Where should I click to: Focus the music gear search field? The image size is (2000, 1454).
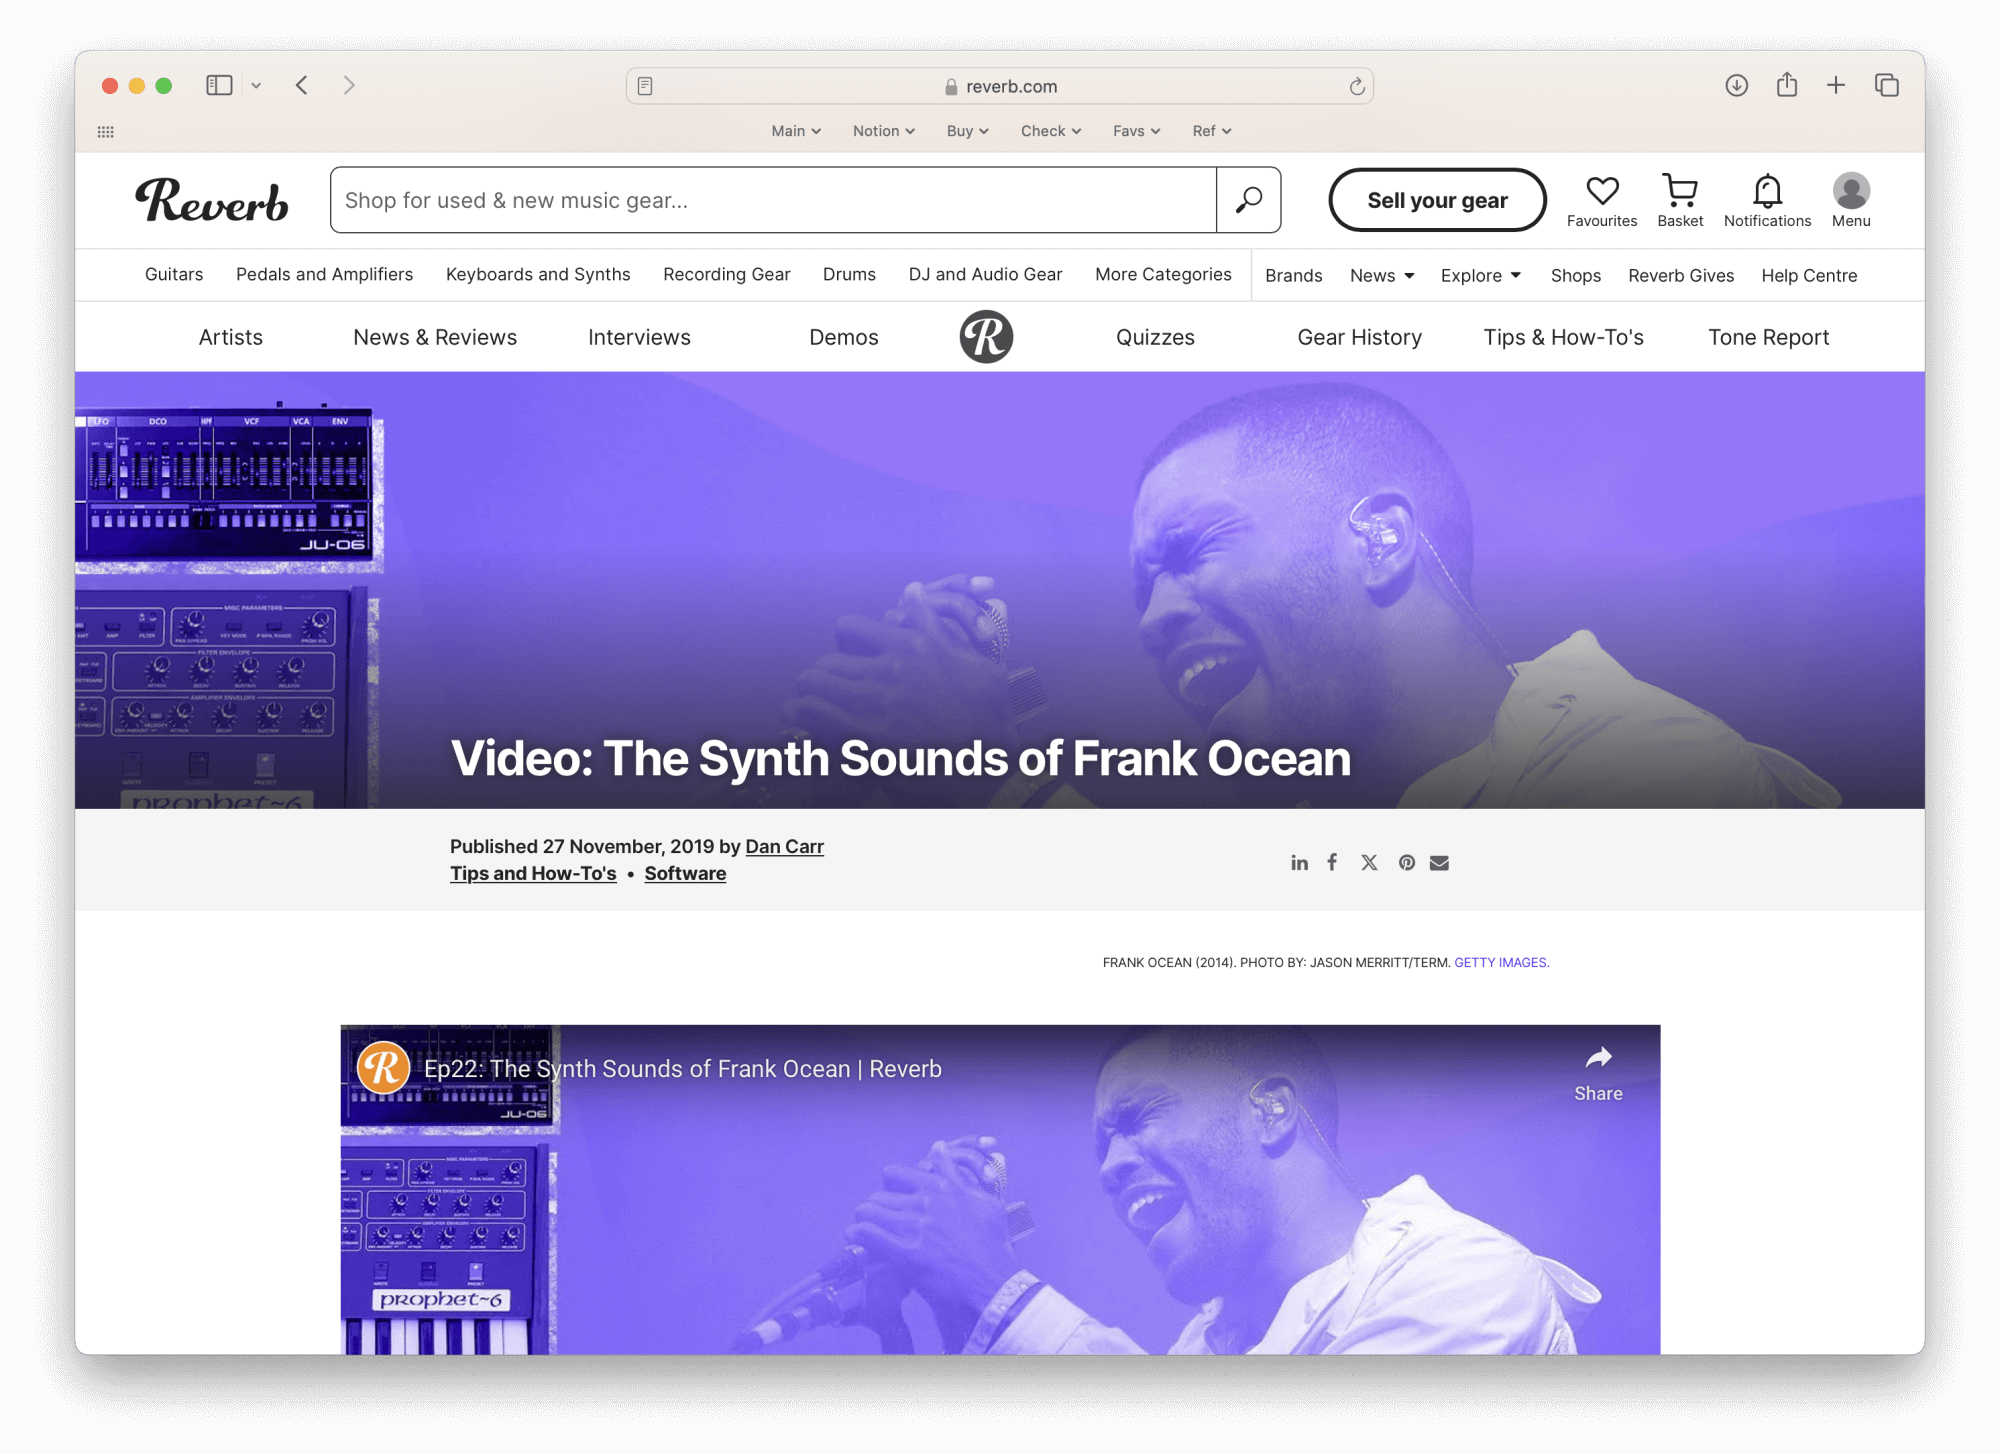(x=773, y=200)
